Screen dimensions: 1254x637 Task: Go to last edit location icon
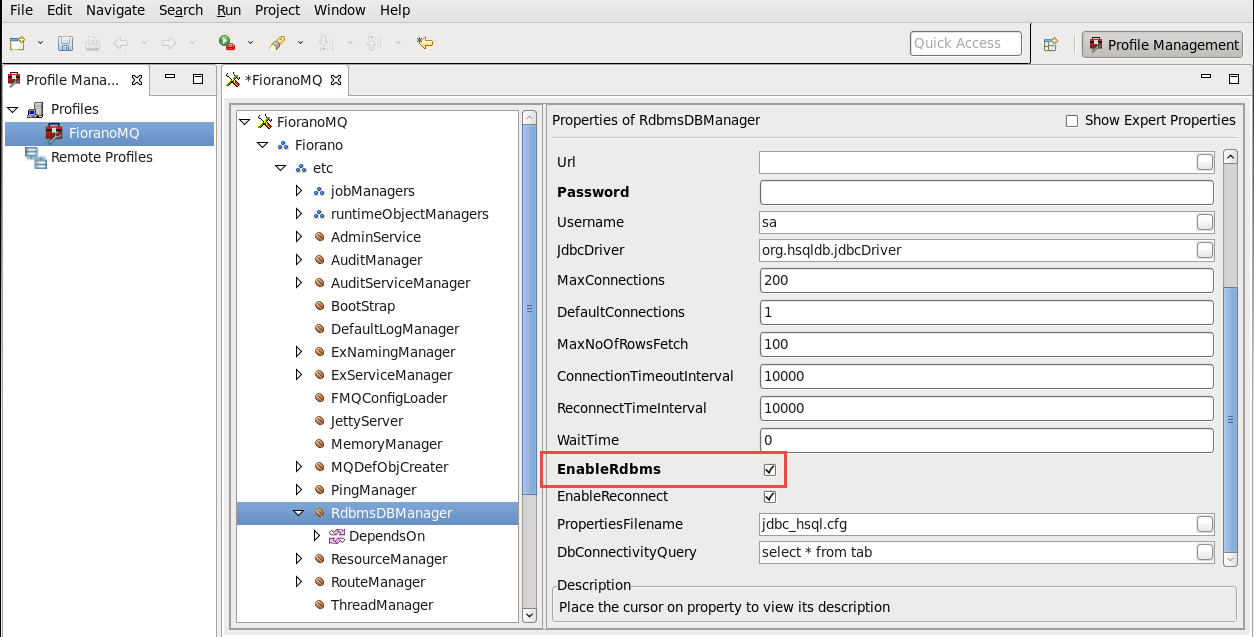coord(425,43)
